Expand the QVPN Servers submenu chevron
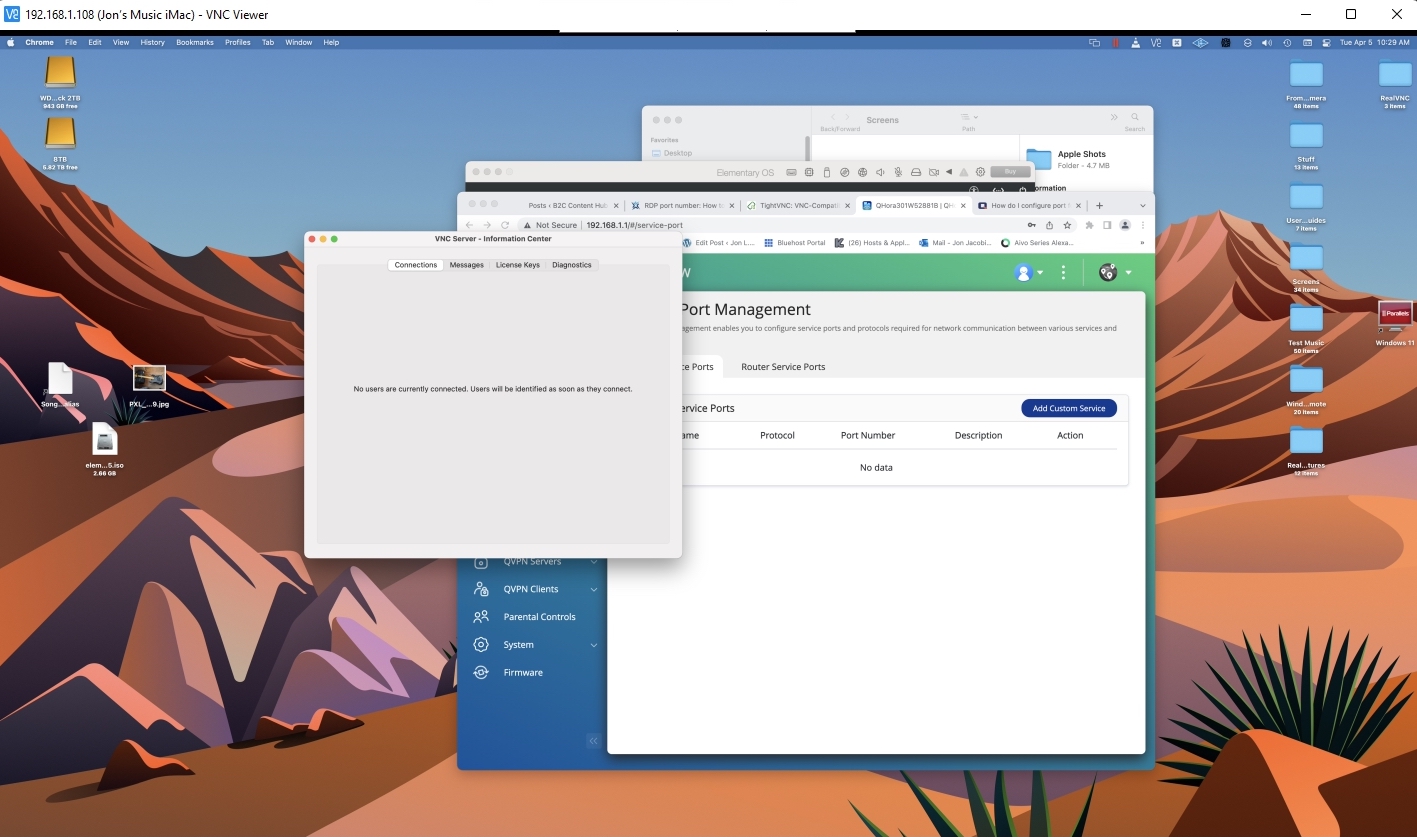Screen dimensions: 1417x837 pos(593,562)
